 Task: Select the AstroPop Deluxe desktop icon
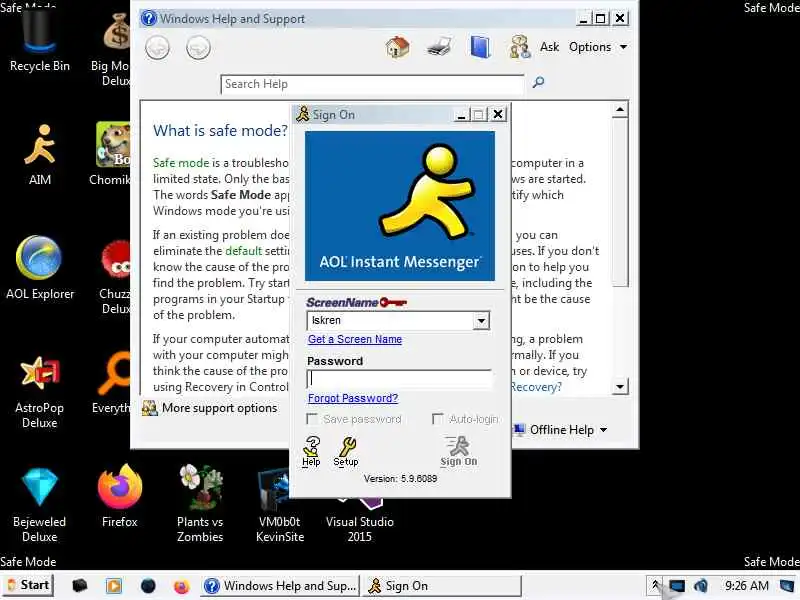click(x=39, y=392)
